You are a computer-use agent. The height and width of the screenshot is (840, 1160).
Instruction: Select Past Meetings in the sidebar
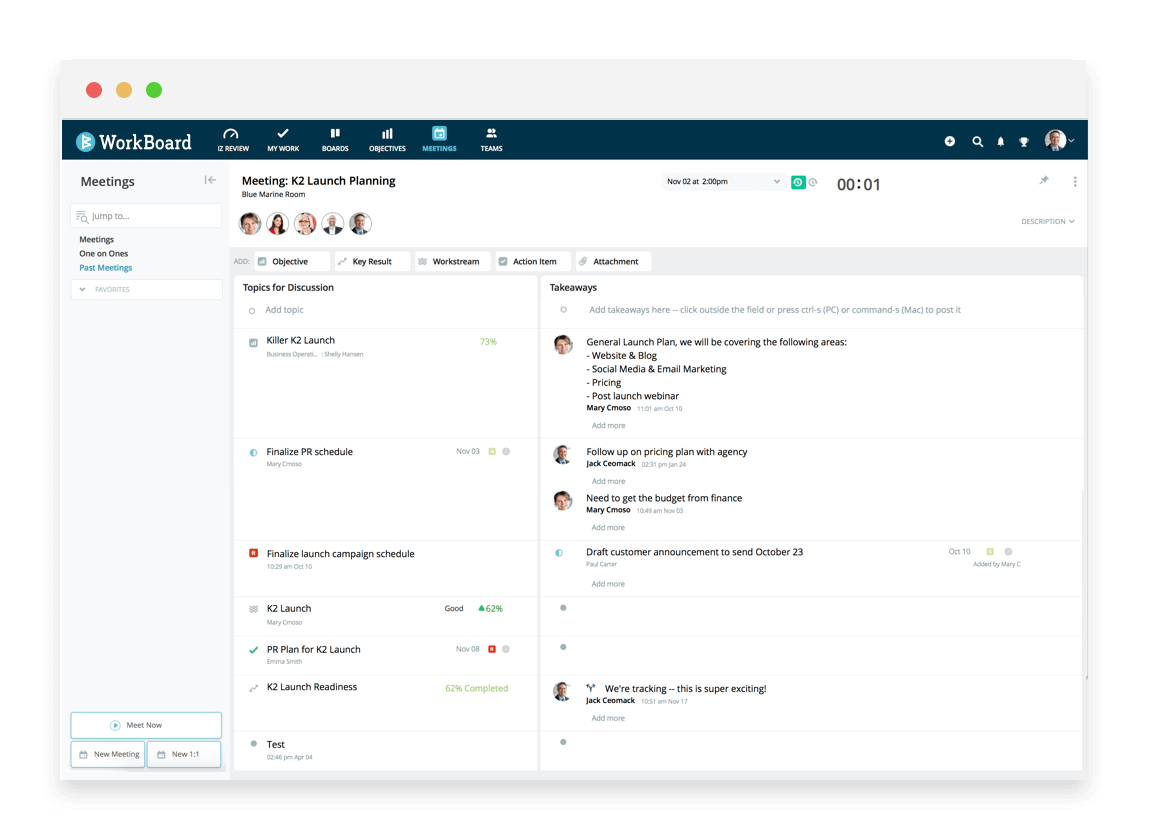(105, 267)
